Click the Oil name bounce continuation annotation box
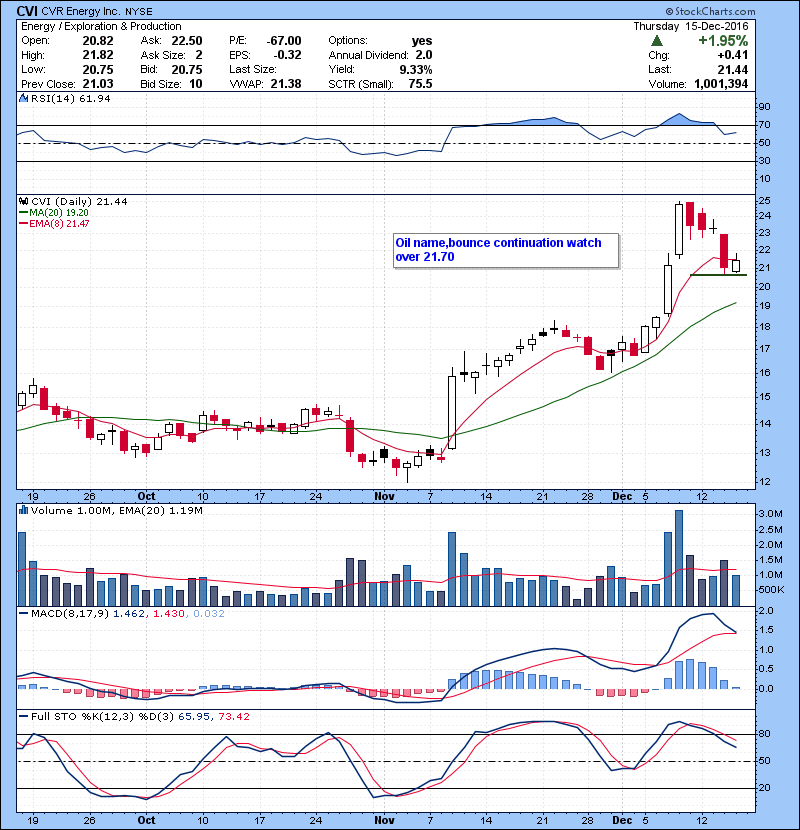 (506, 250)
